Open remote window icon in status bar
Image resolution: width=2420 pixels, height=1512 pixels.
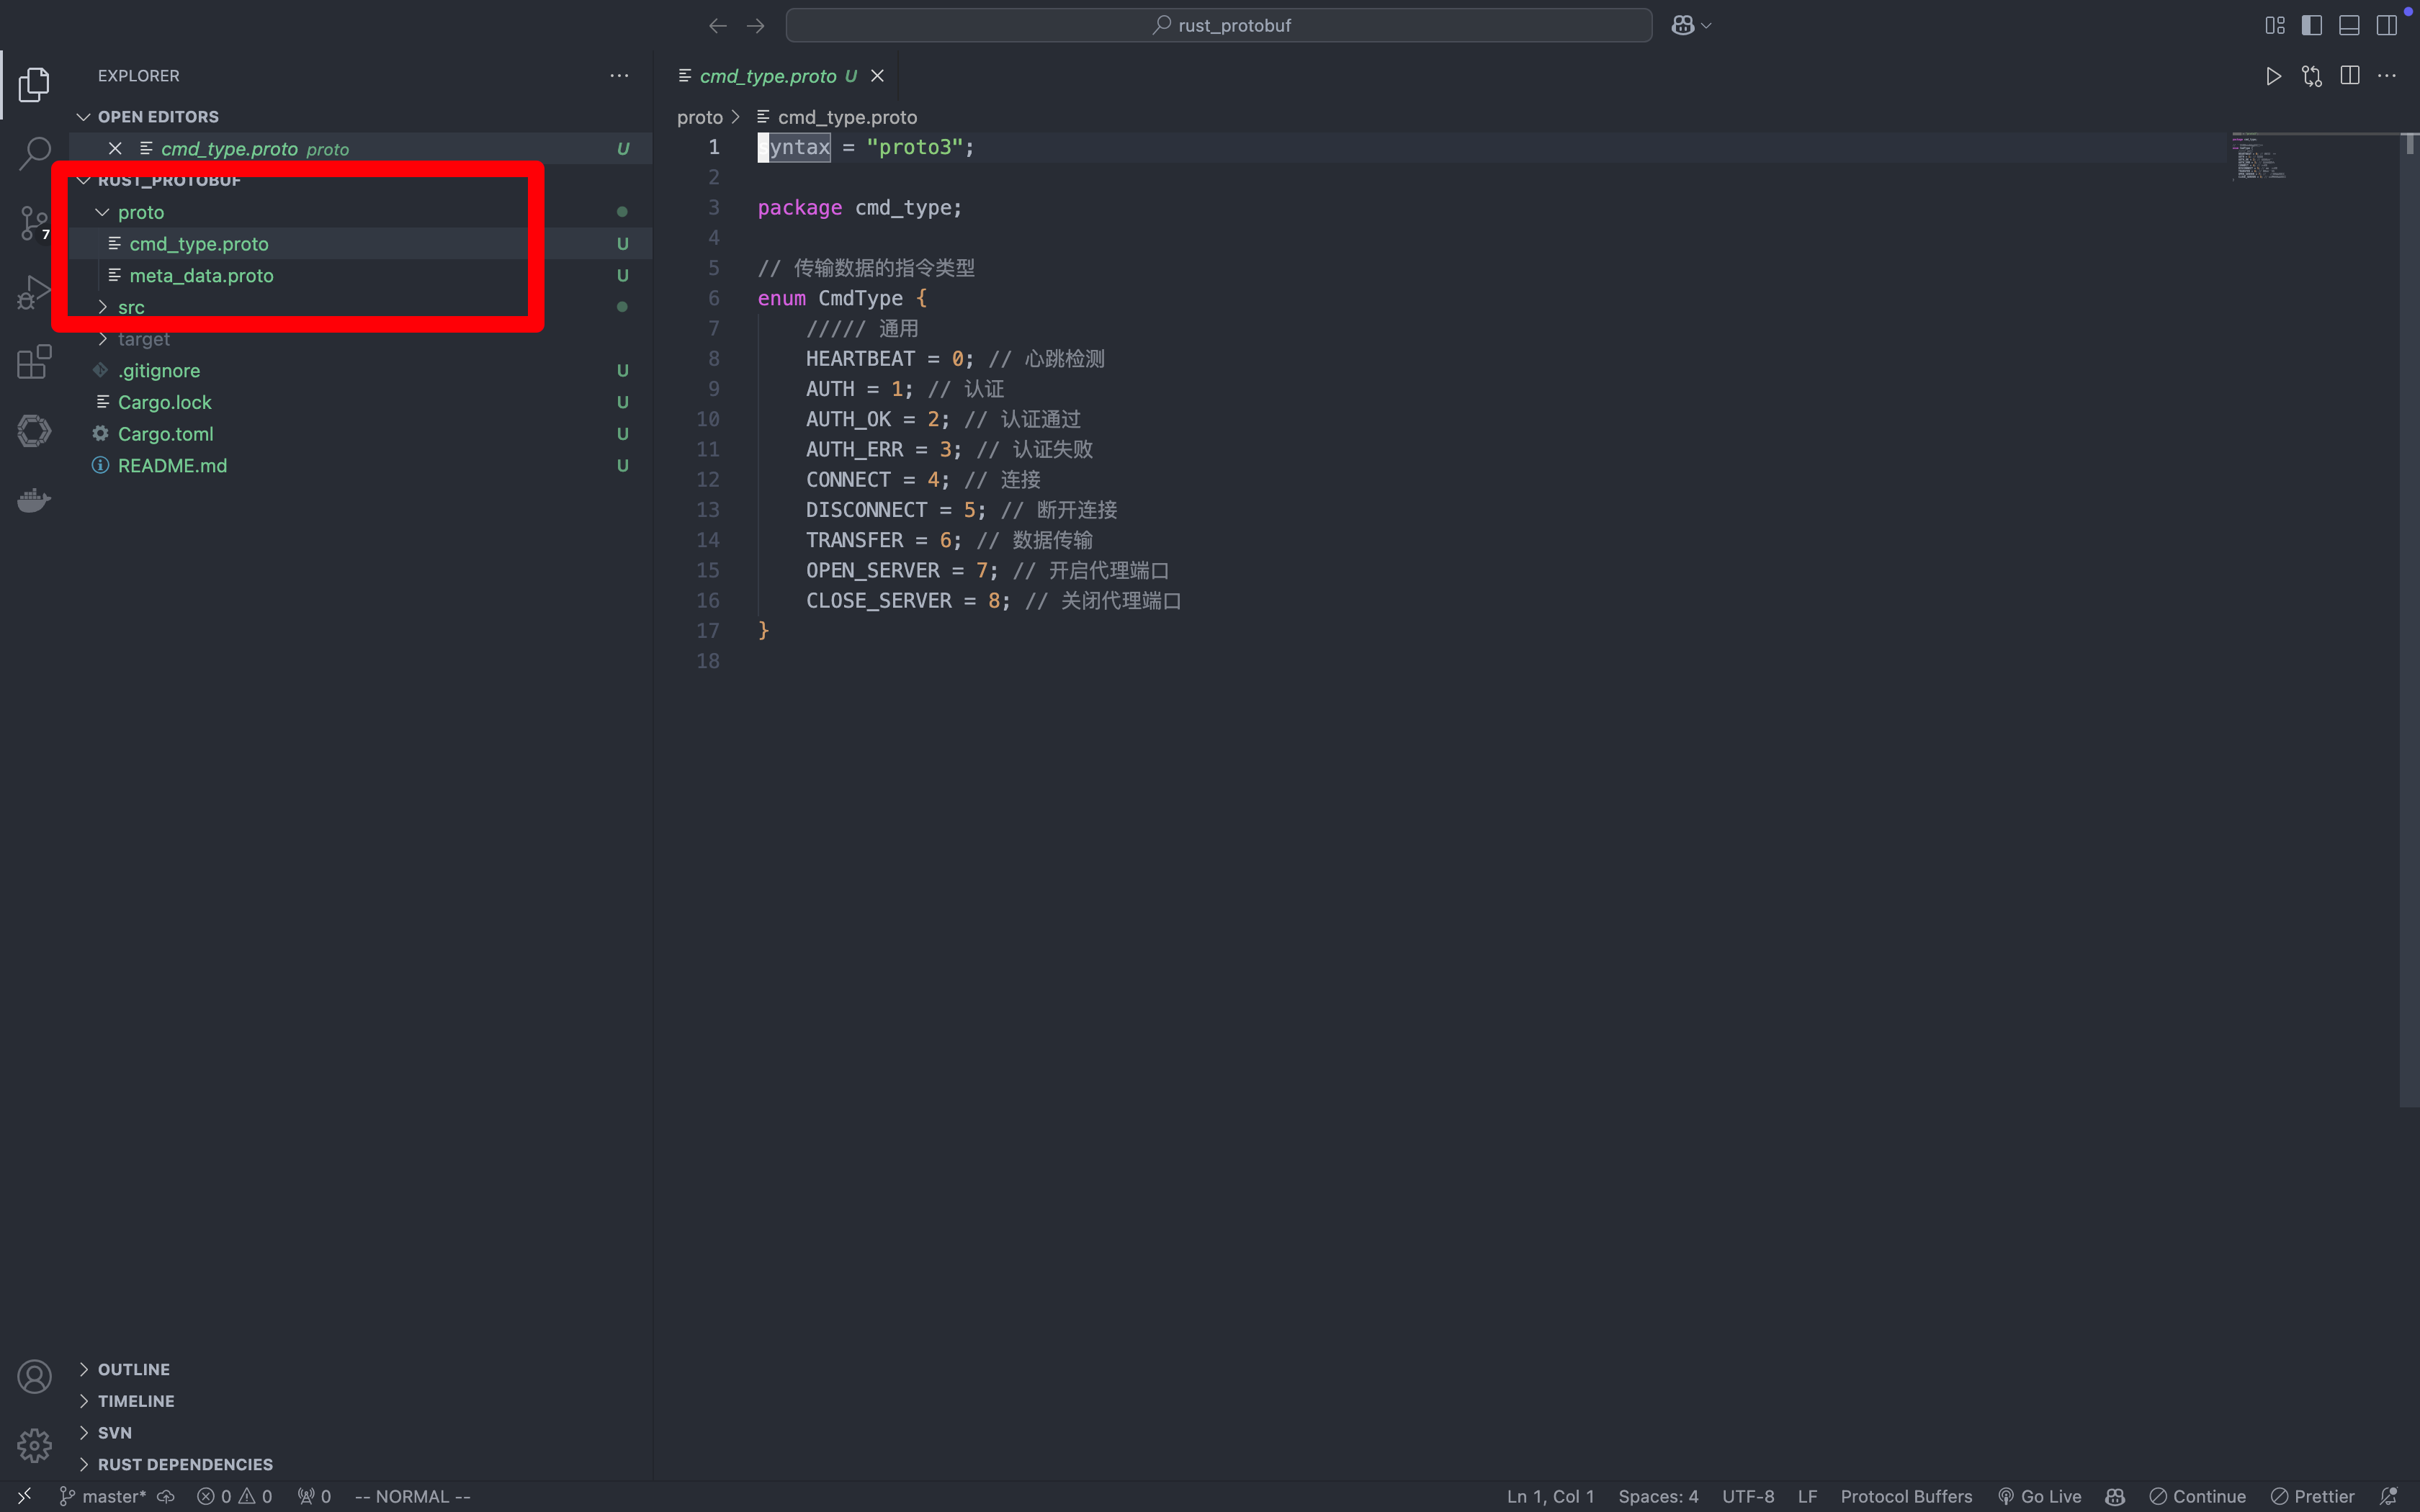(x=25, y=1496)
